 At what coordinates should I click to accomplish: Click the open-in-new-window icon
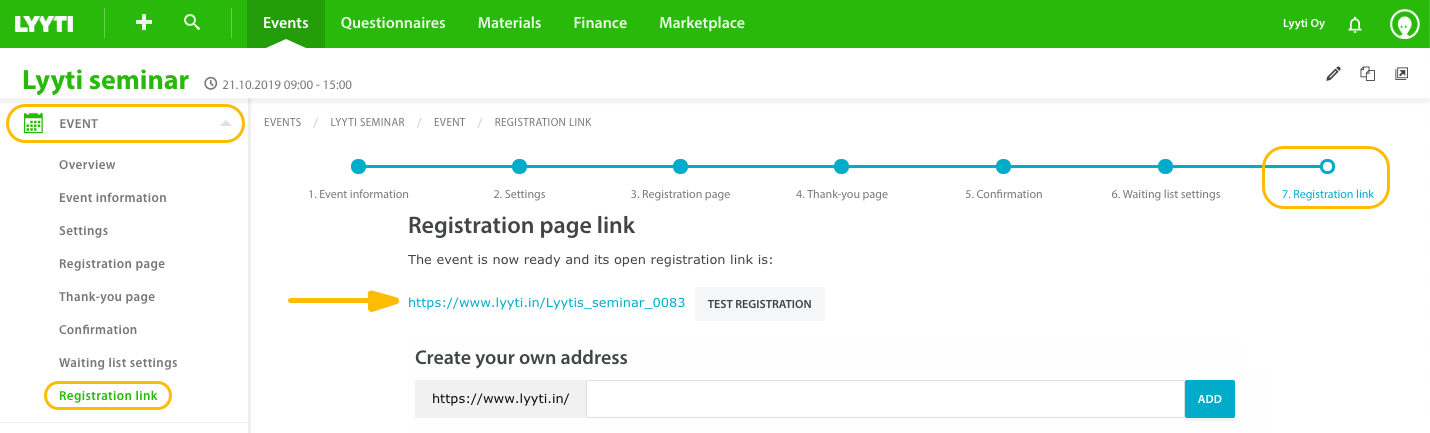(x=1402, y=73)
